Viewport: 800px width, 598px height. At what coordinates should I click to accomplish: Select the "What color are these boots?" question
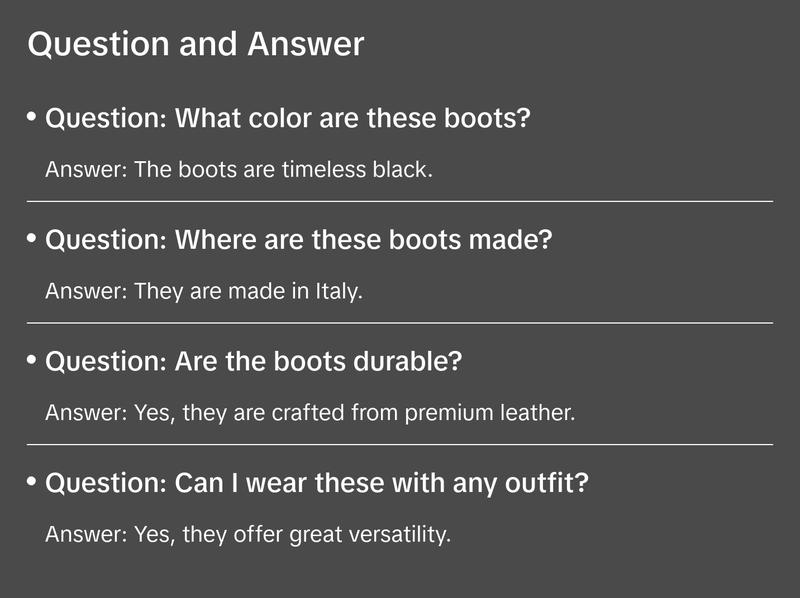point(288,119)
